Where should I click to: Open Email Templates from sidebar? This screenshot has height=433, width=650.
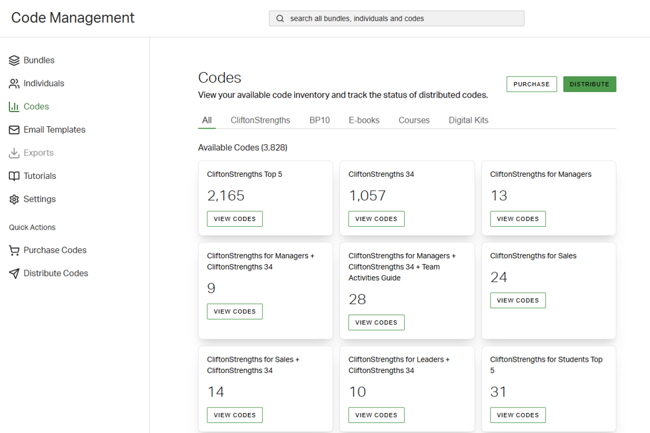click(x=54, y=130)
